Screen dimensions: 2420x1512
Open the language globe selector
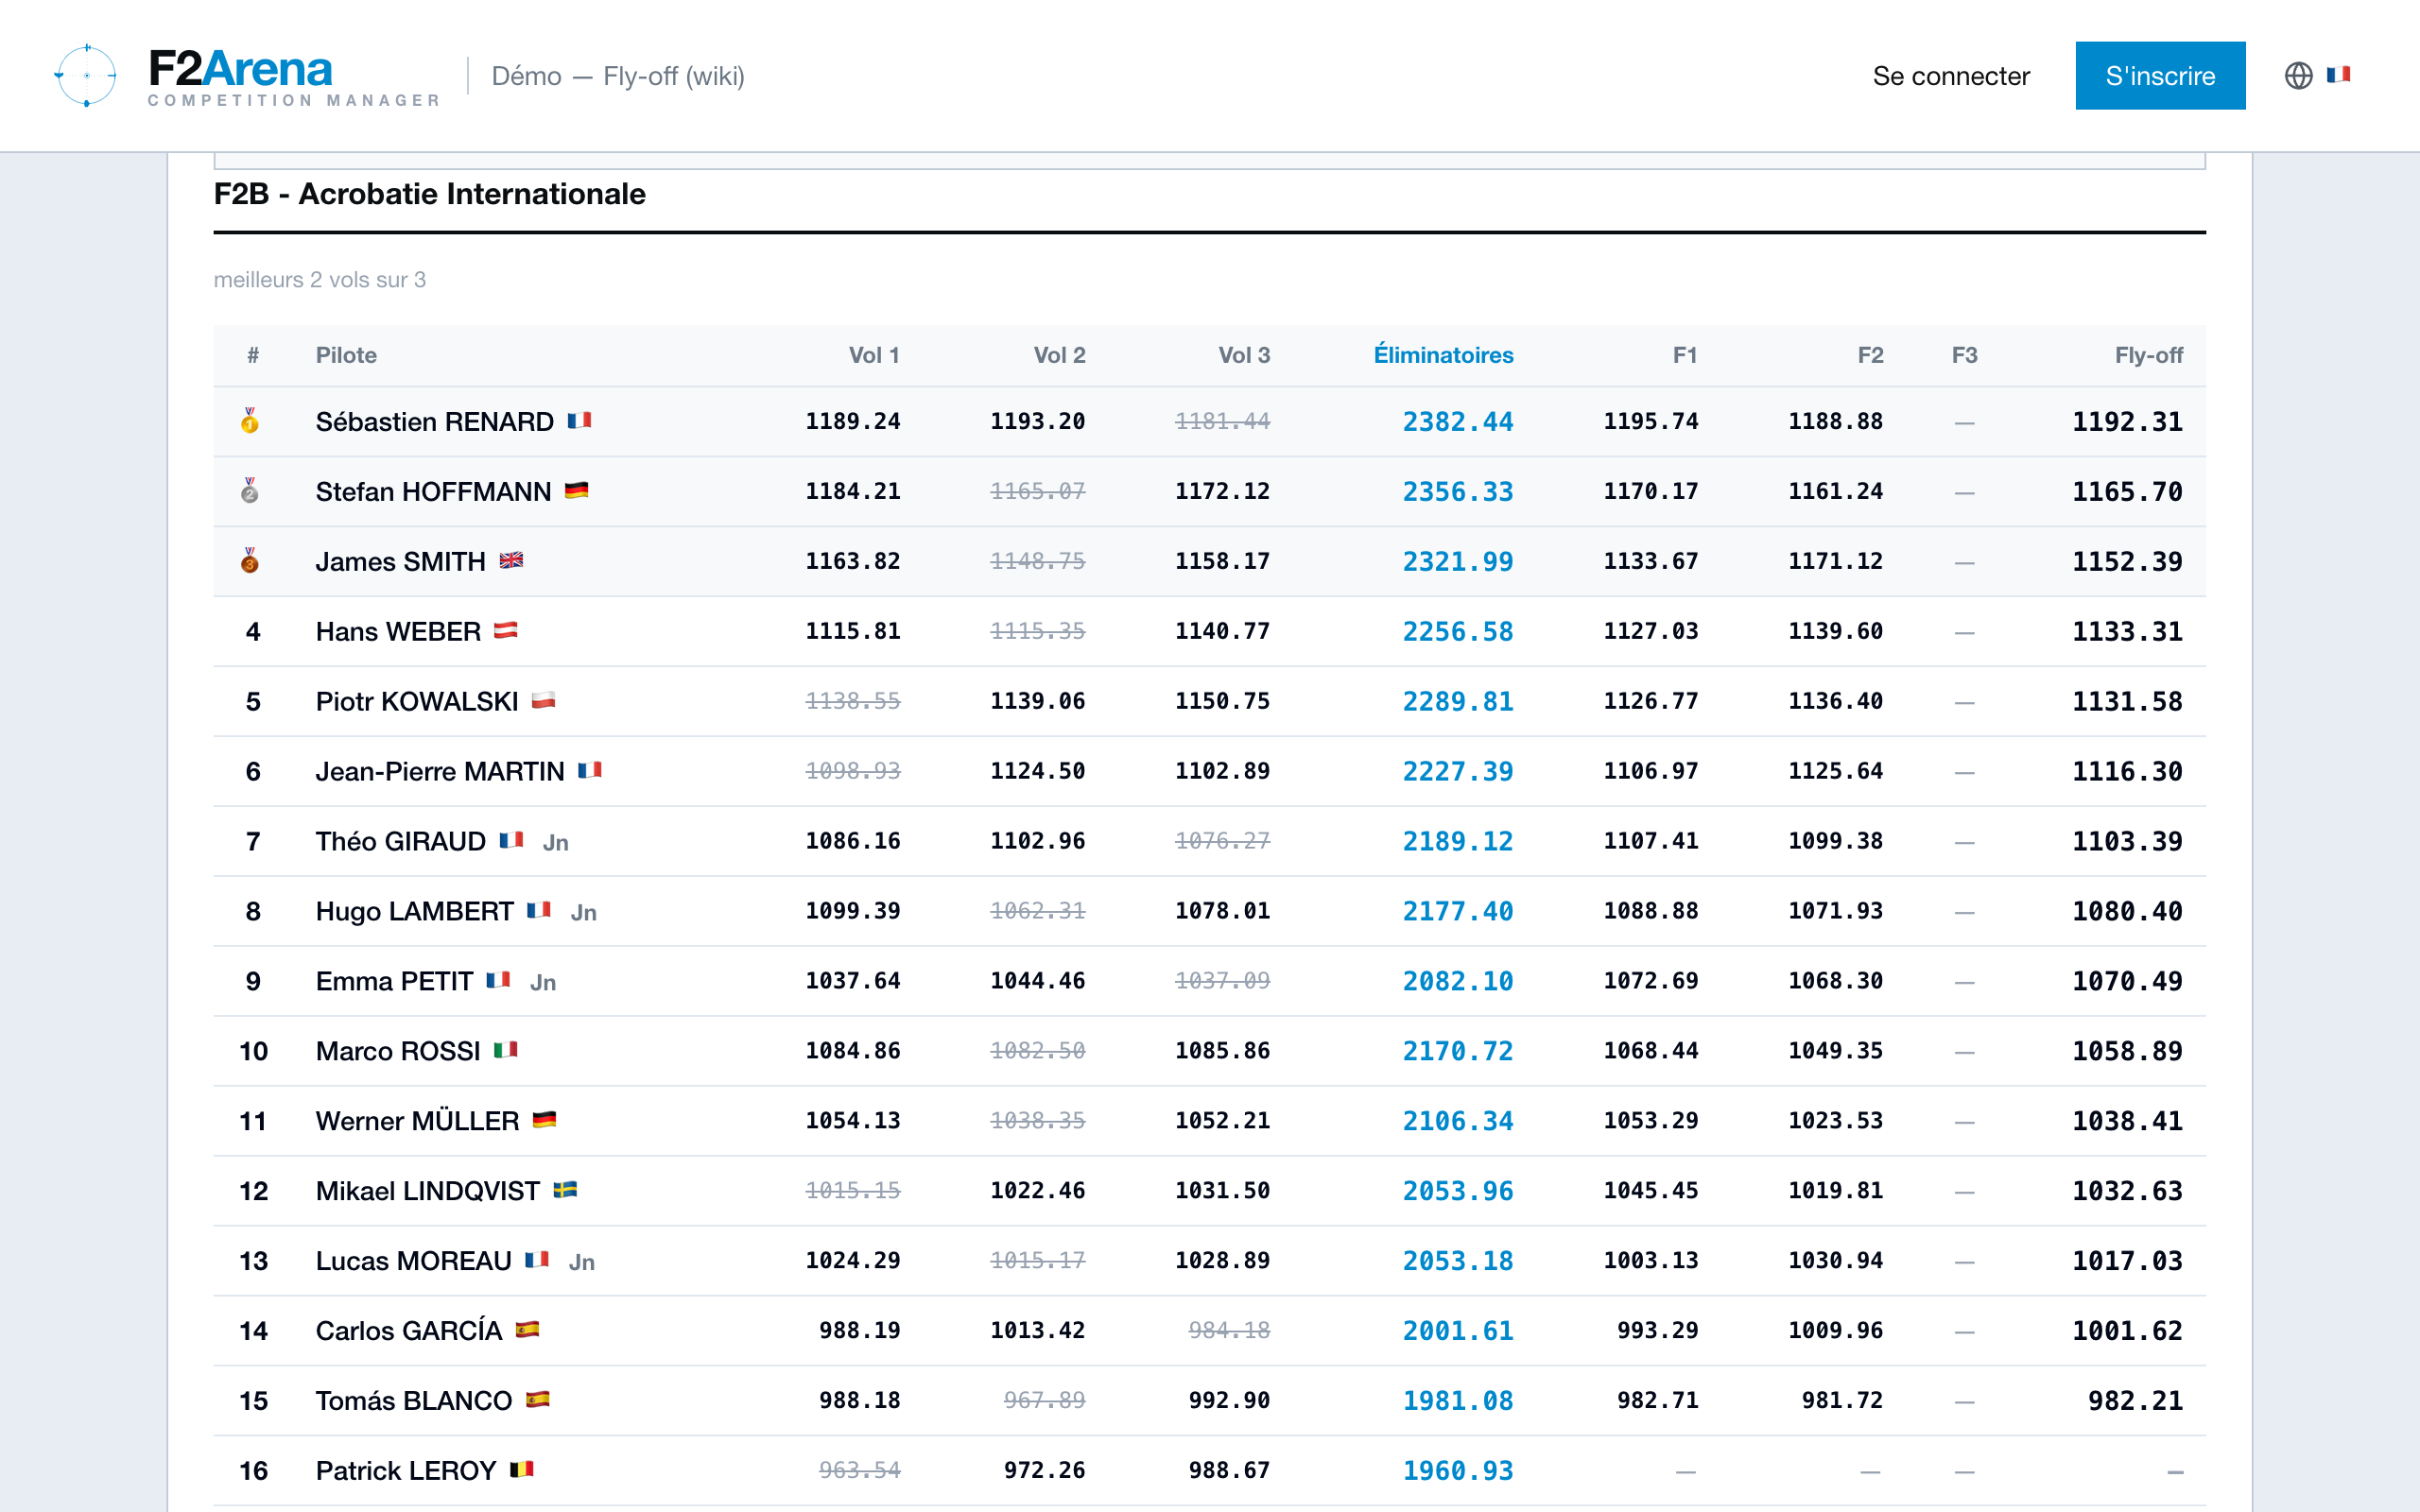(x=2298, y=75)
